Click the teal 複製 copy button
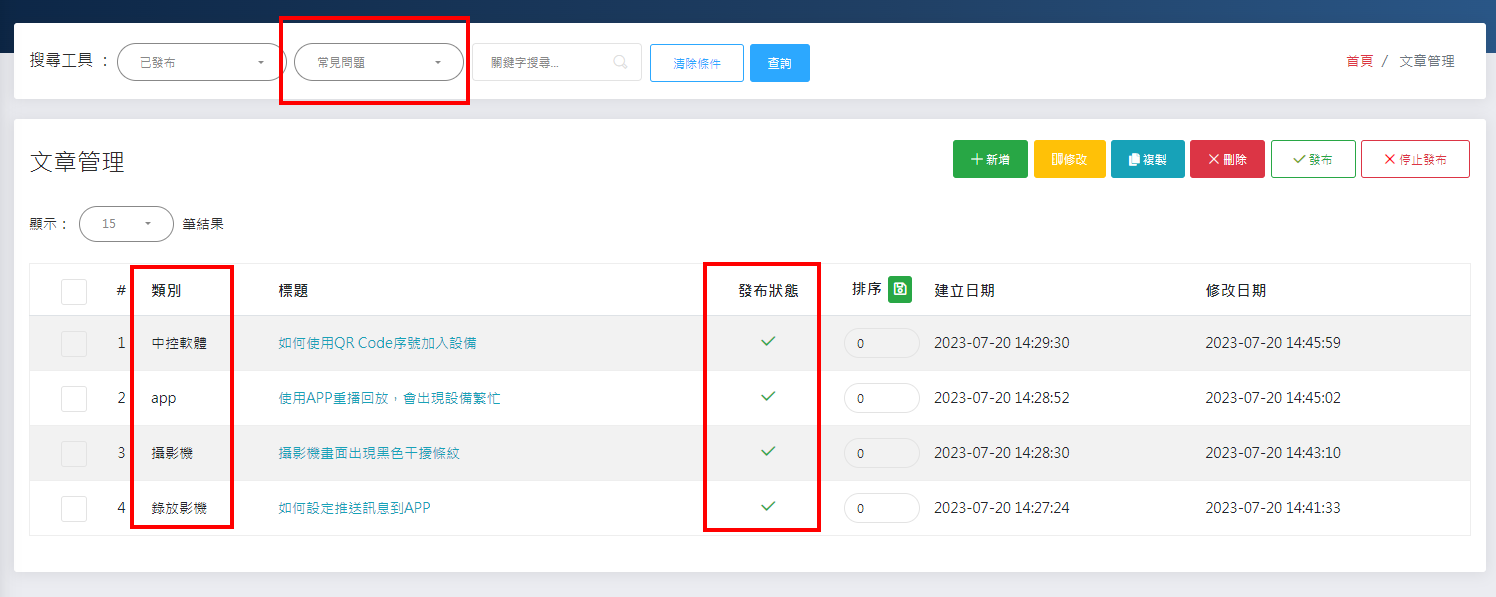The image size is (1496, 597). pos(1147,159)
